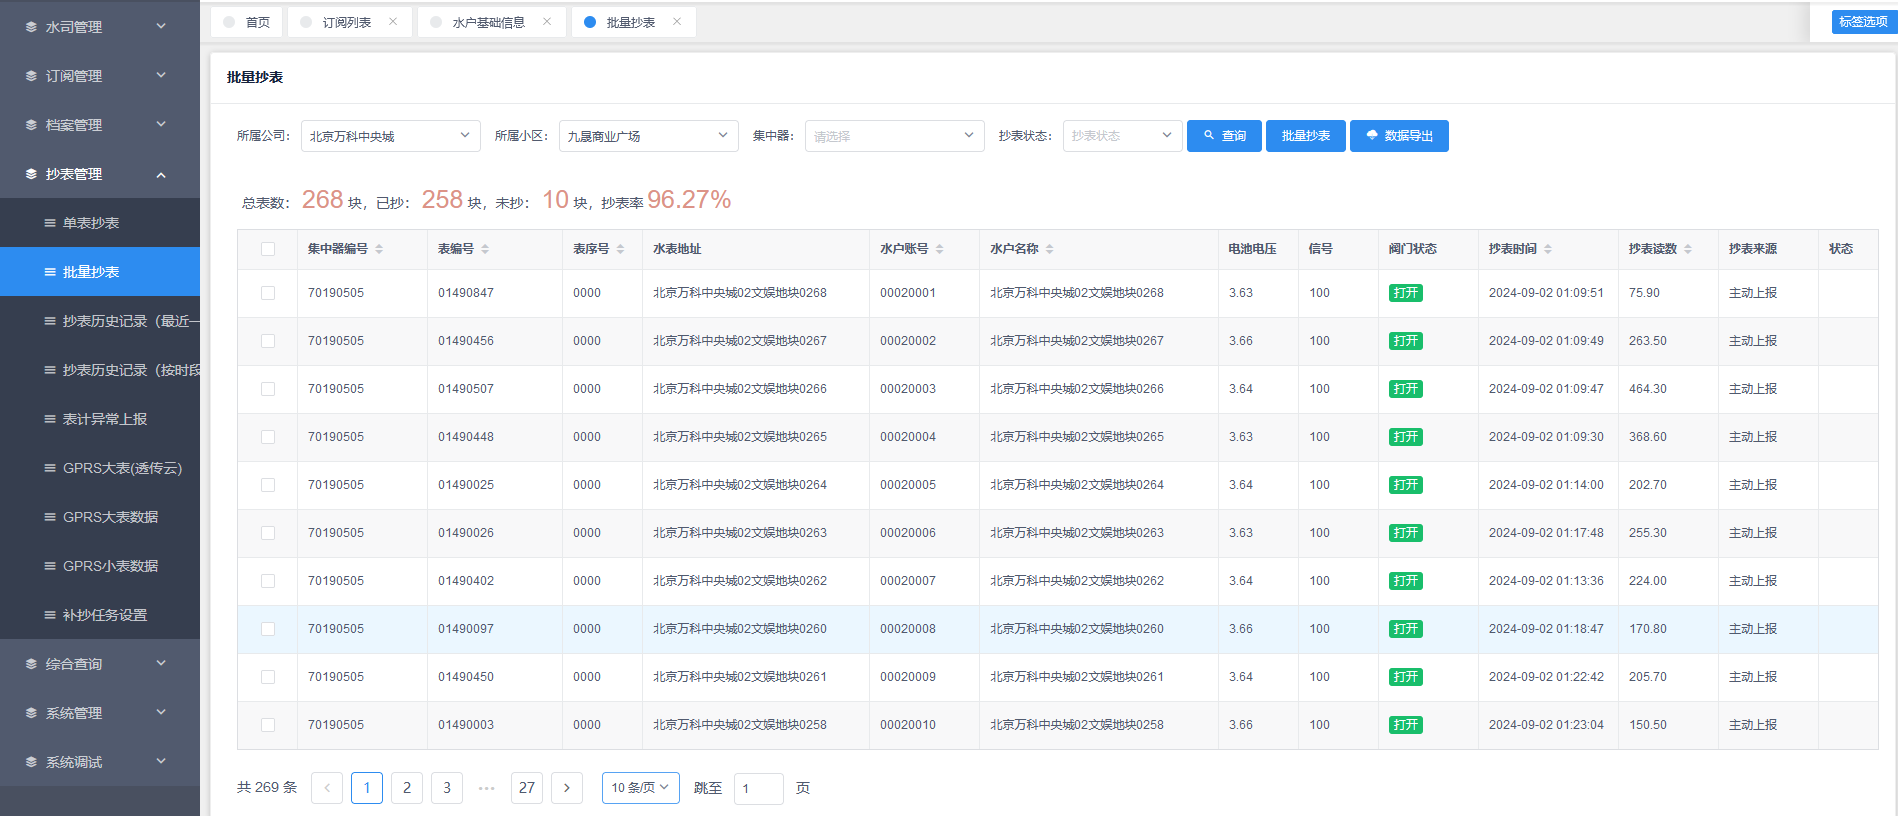This screenshot has width=1898, height=816.
Task: Click 打开 valve status for 01490847
Action: (x=1406, y=293)
